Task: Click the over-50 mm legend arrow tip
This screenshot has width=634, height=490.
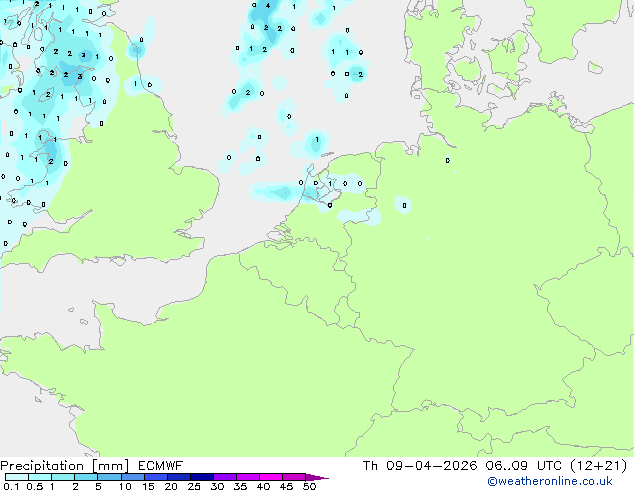Action: pyautogui.click(x=317, y=477)
